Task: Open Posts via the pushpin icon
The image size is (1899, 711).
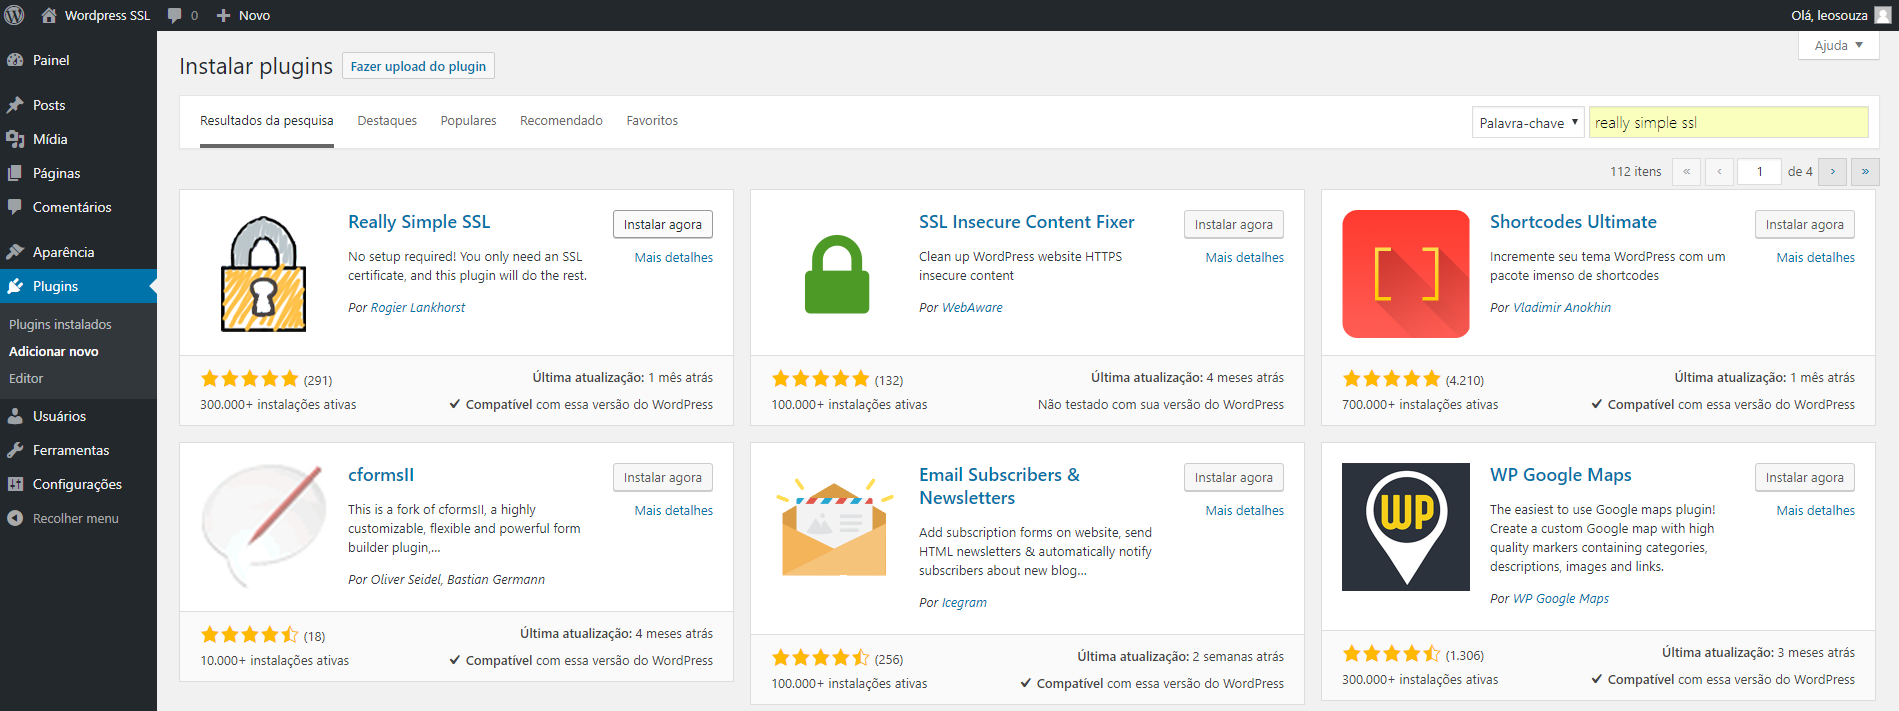Action: coord(15,105)
